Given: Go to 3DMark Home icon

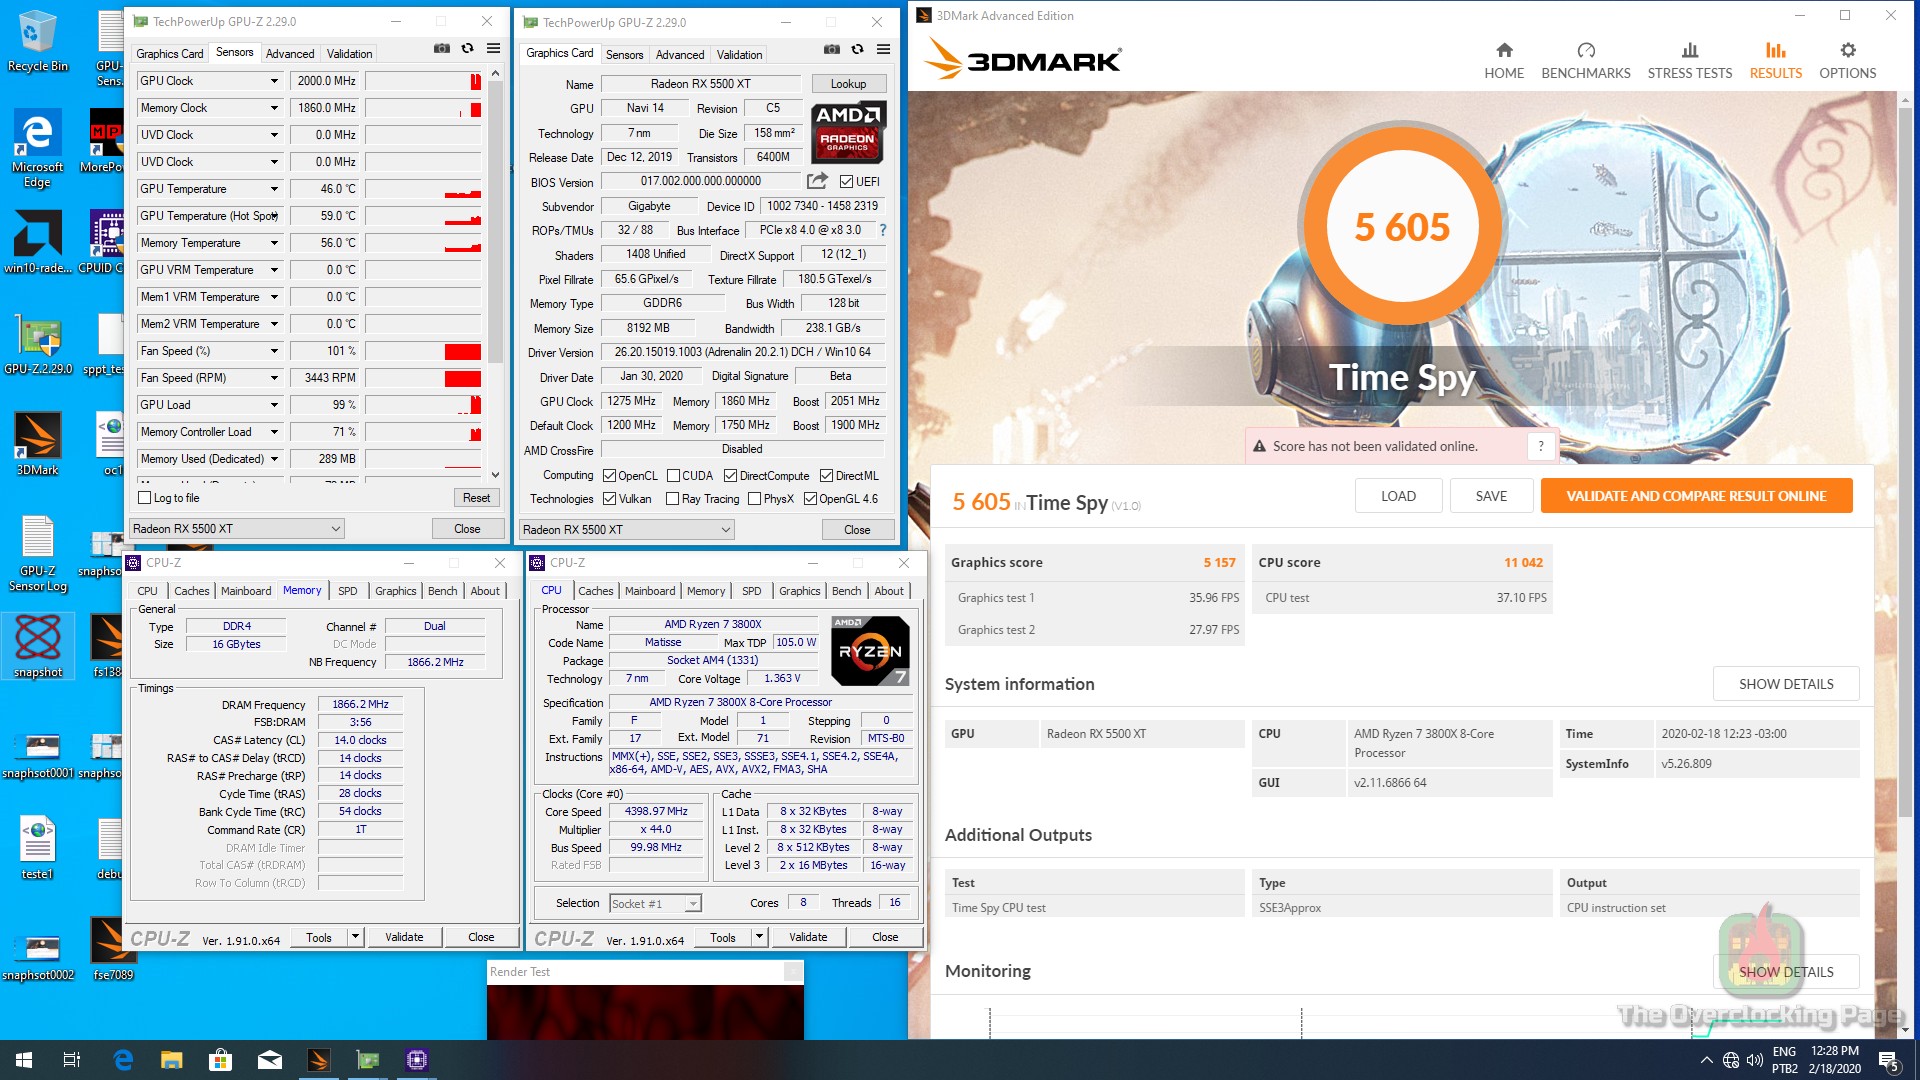Looking at the screenshot, I should (x=1503, y=51).
